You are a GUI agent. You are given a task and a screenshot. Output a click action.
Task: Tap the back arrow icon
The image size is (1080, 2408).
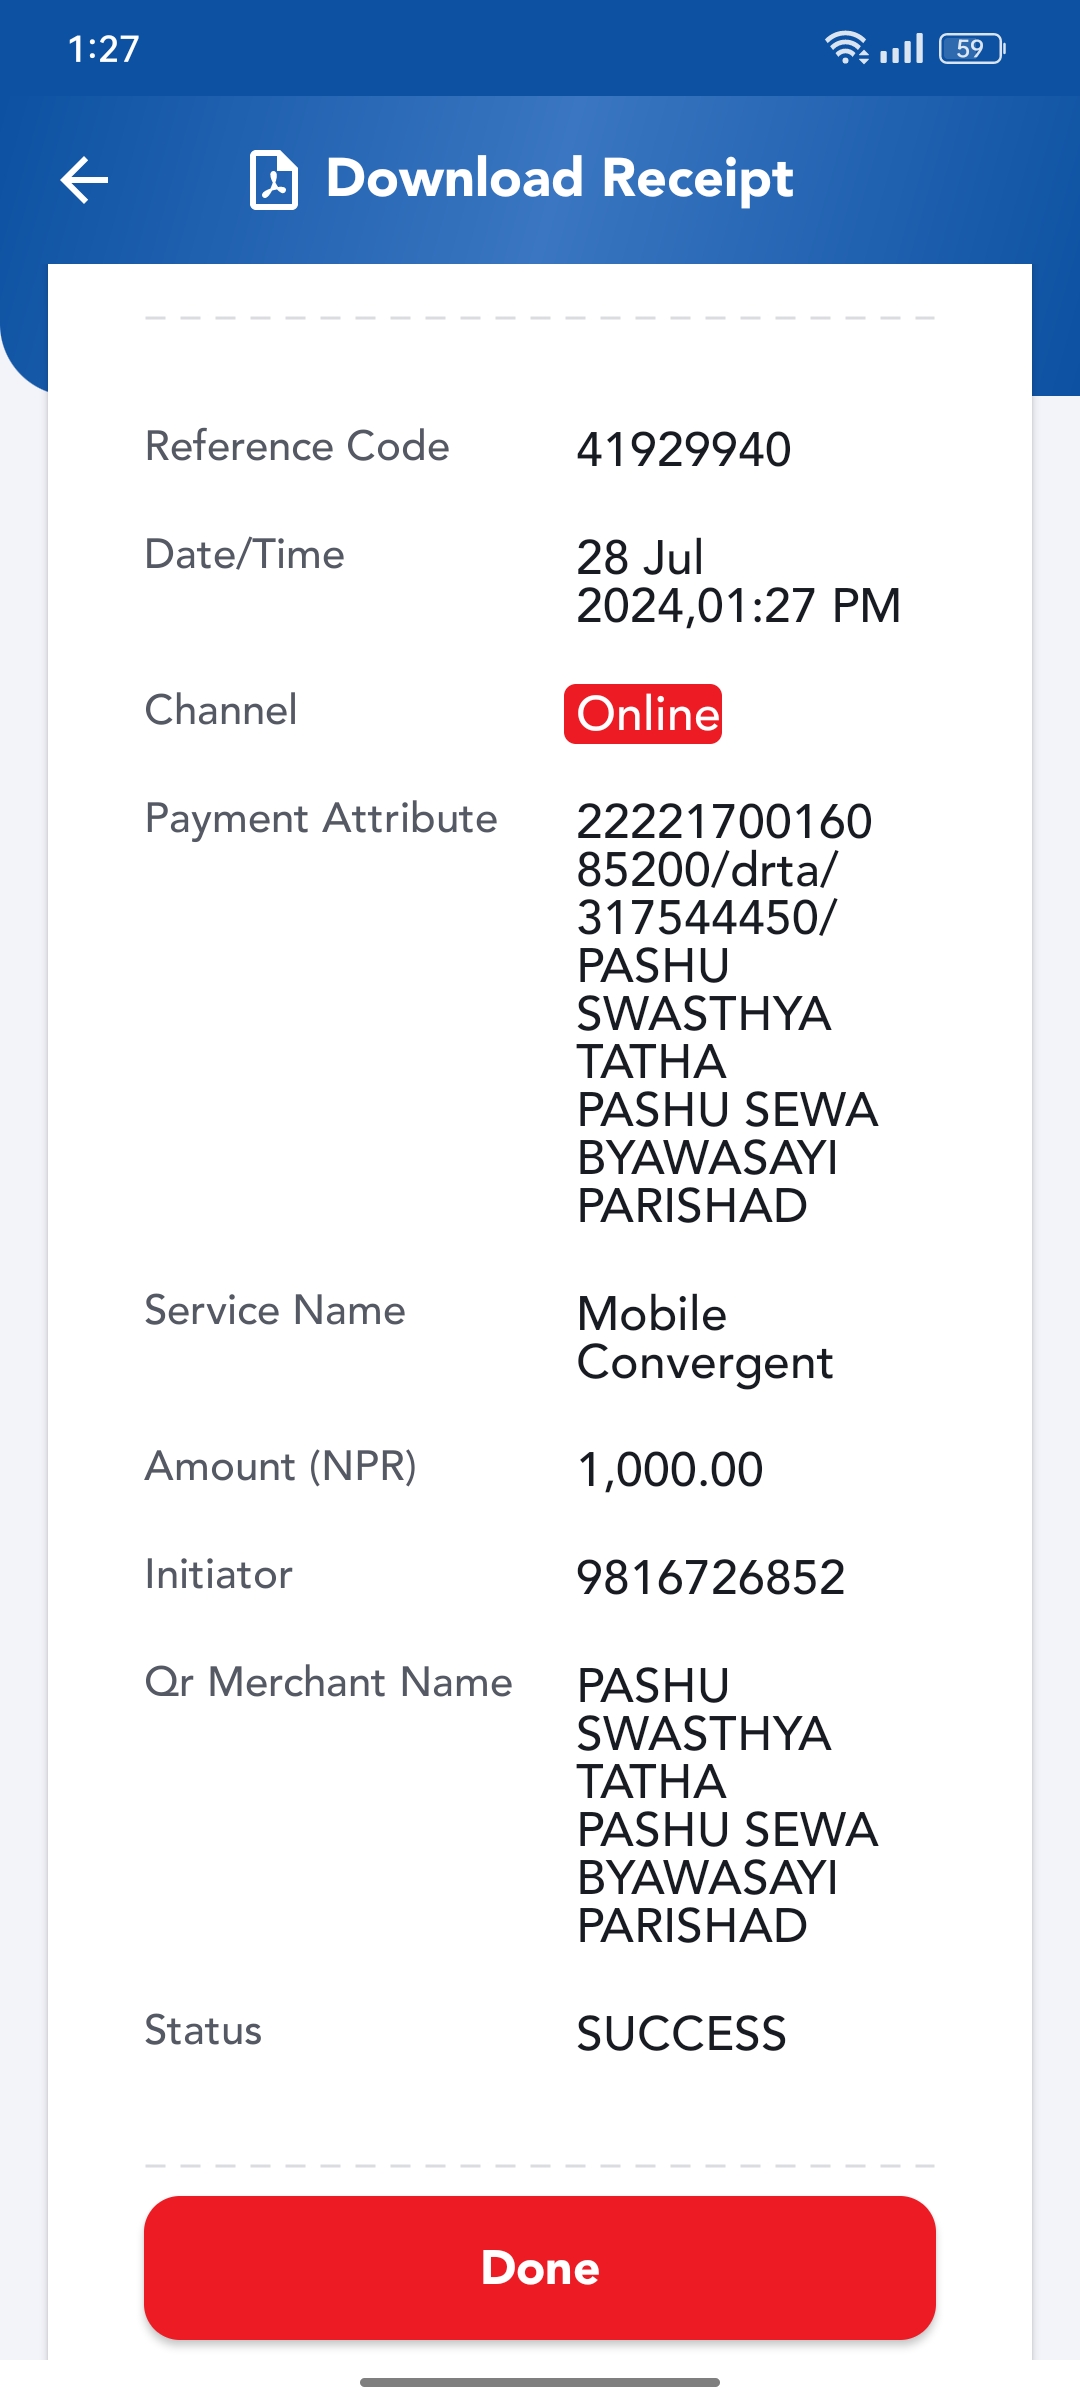tap(84, 180)
